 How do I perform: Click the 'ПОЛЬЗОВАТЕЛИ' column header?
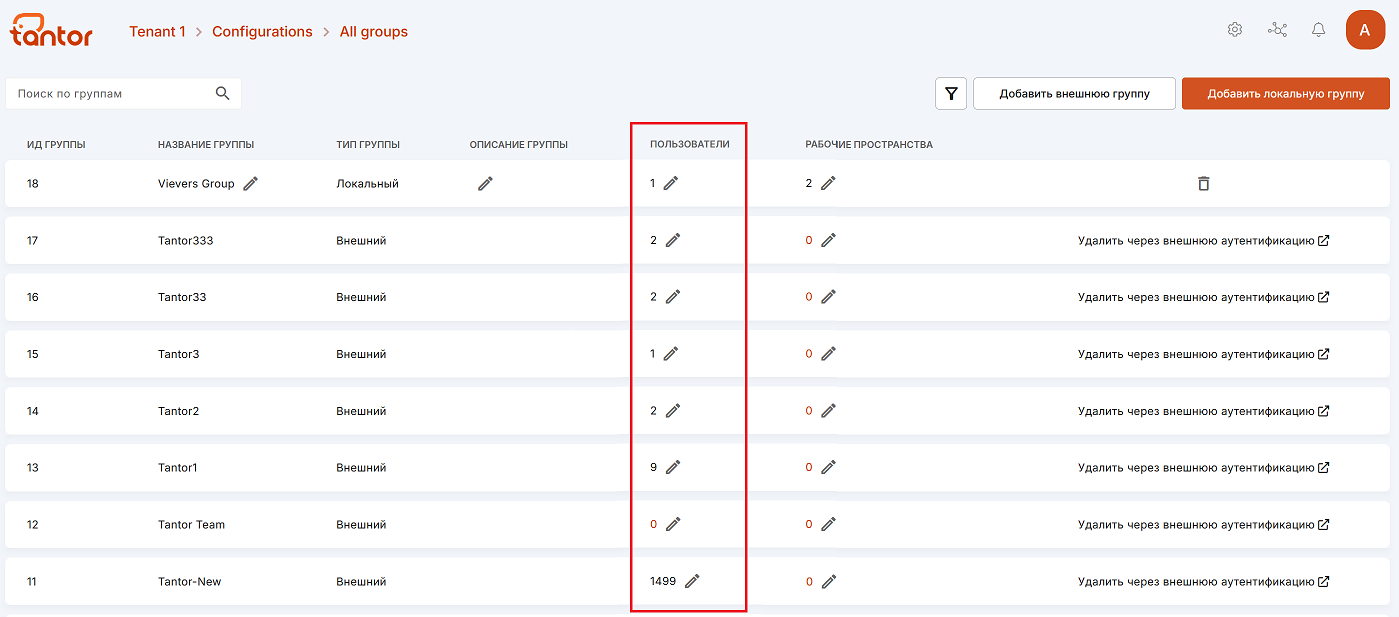(x=690, y=145)
